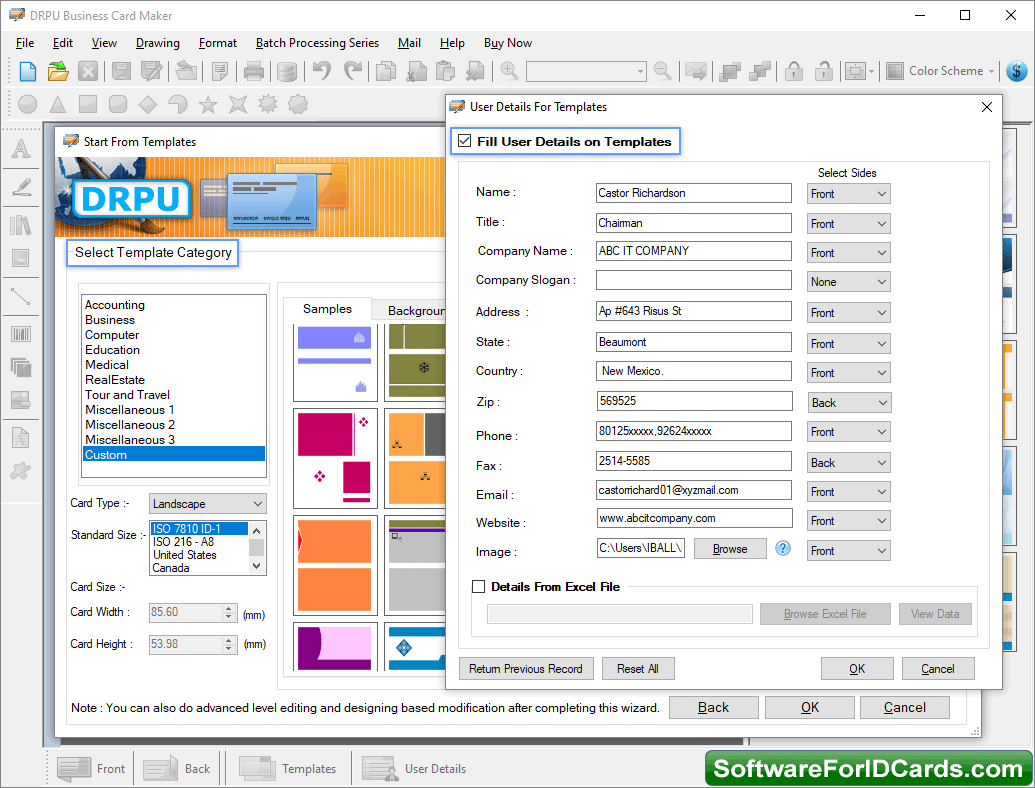Click the database toolbar icon
Image resolution: width=1035 pixels, height=788 pixels.
click(286, 71)
